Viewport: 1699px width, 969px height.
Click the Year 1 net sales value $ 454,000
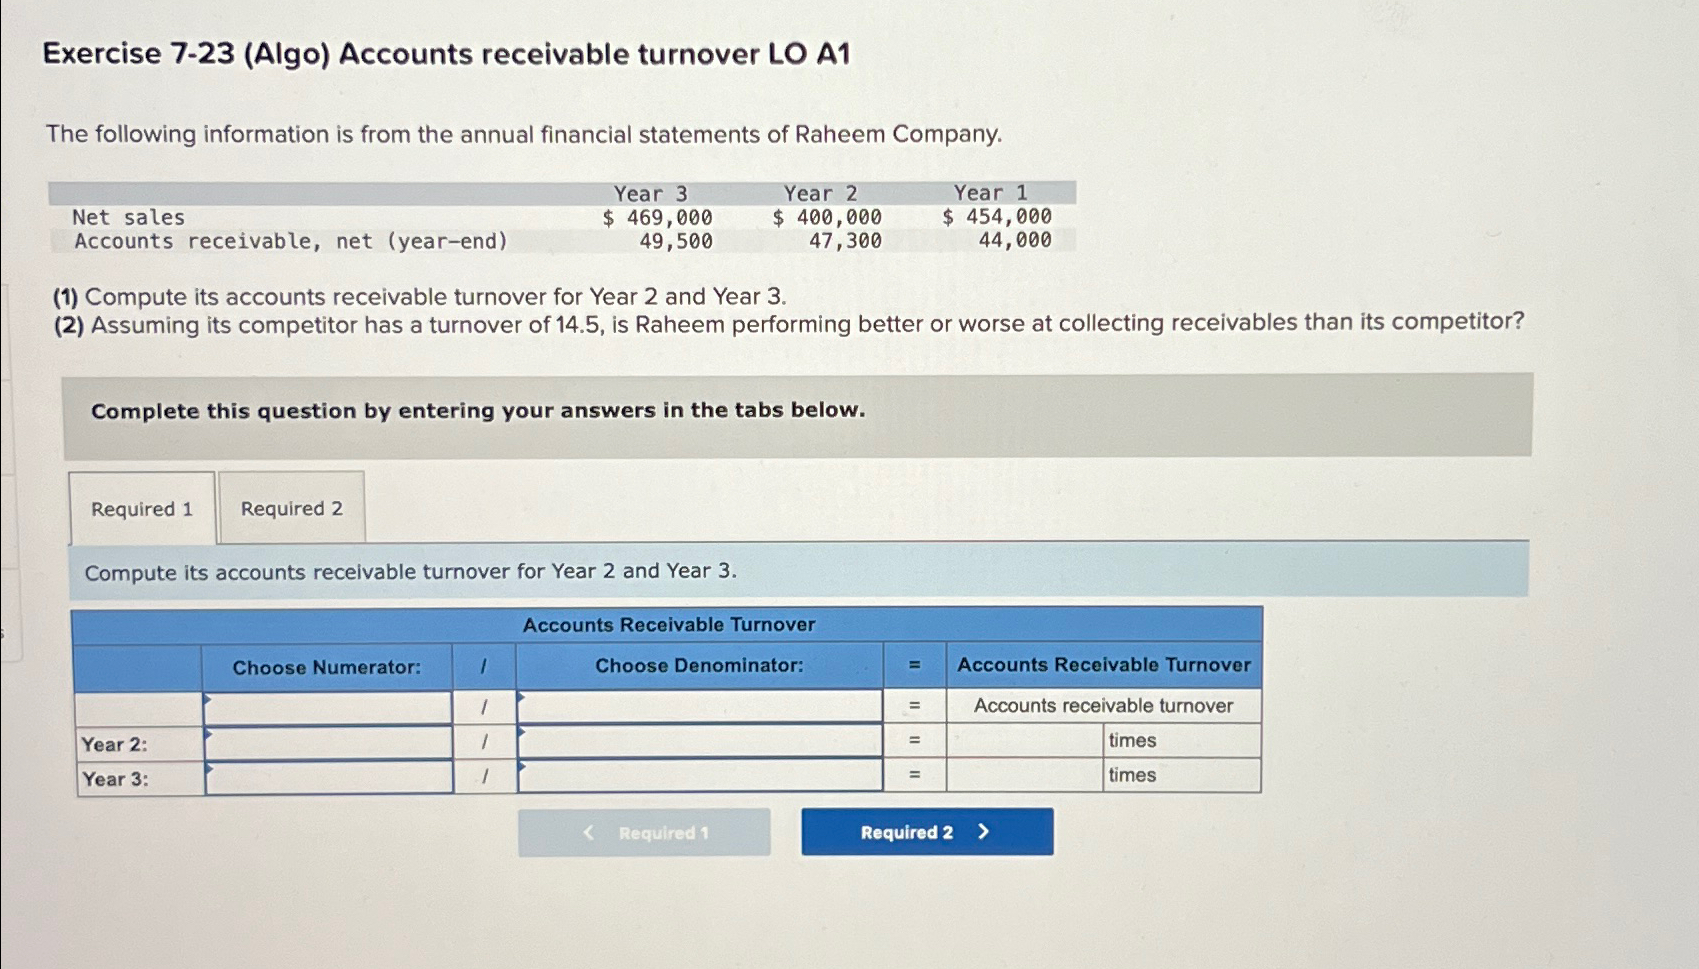coord(997,216)
